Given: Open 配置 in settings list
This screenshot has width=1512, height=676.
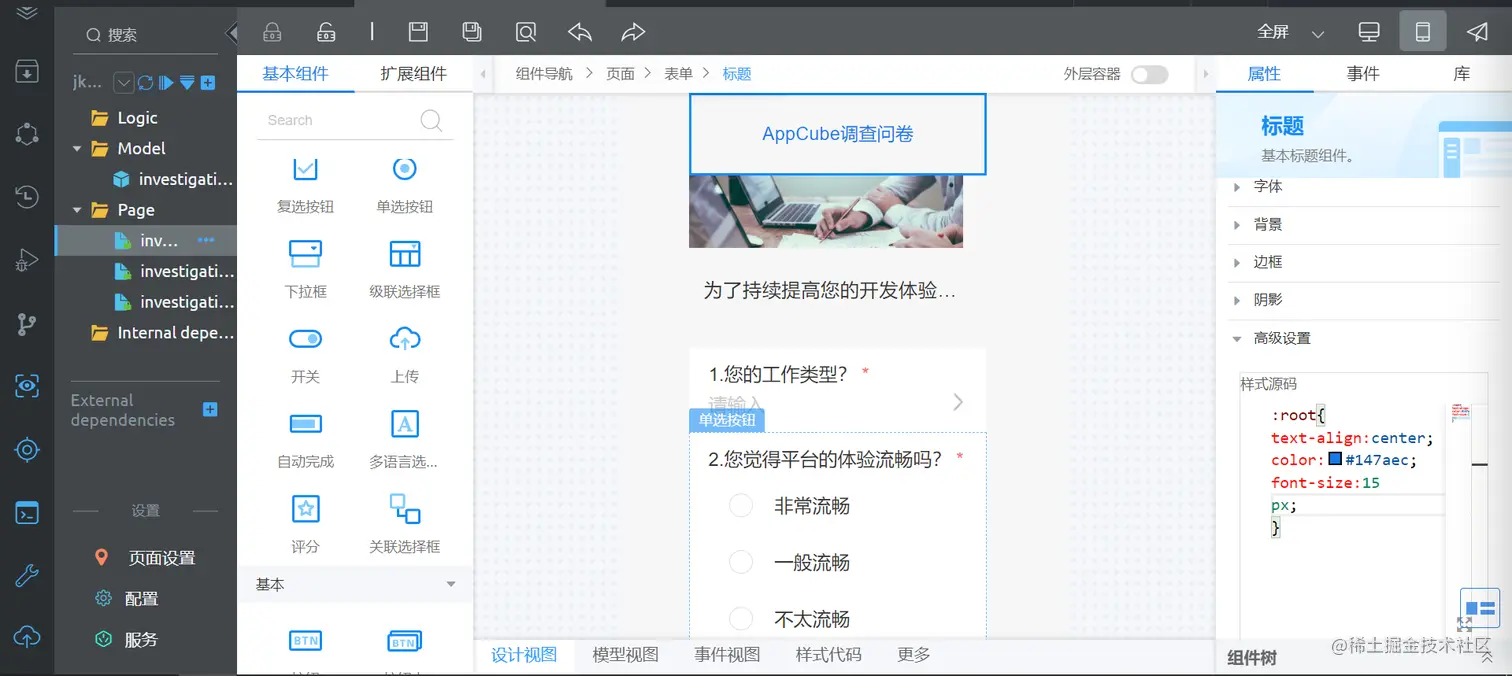Looking at the screenshot, I should coord(141,599).
